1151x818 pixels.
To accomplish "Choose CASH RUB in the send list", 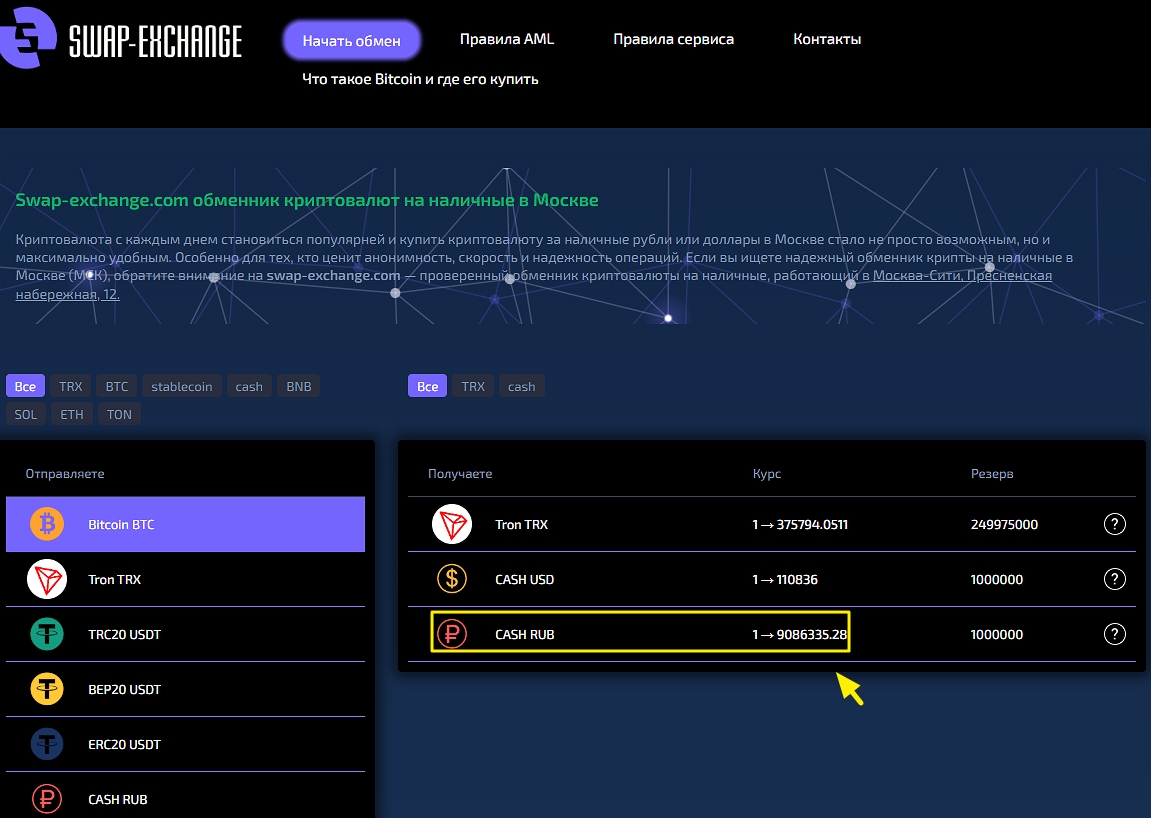I will (x=185, y=796).
